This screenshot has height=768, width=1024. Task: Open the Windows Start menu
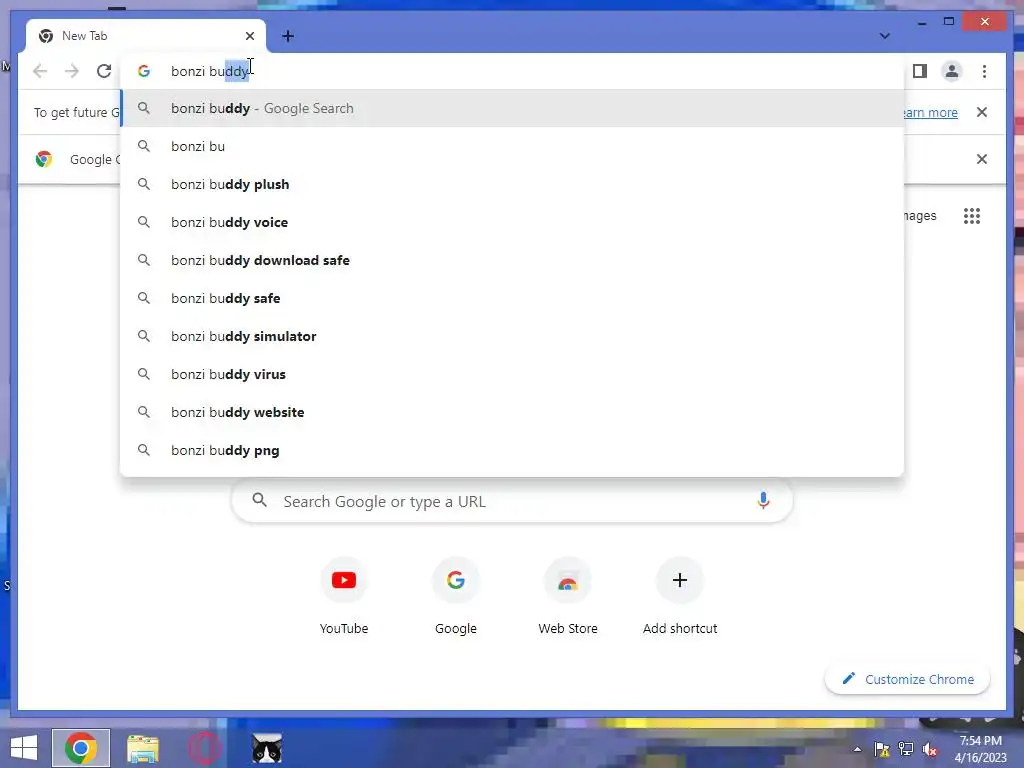click(x=24, y=748)
